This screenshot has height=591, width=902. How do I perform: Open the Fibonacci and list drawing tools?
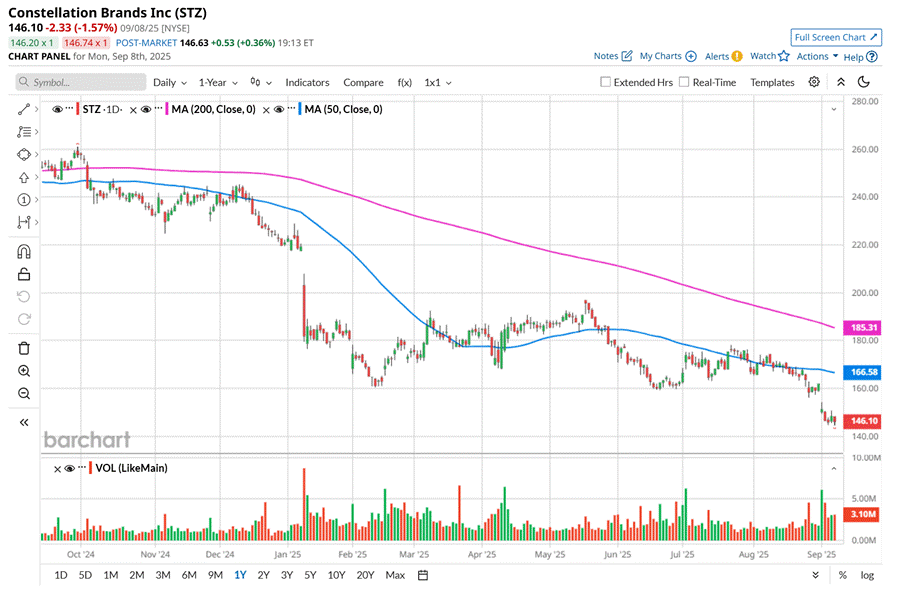(x=24, y=132)
